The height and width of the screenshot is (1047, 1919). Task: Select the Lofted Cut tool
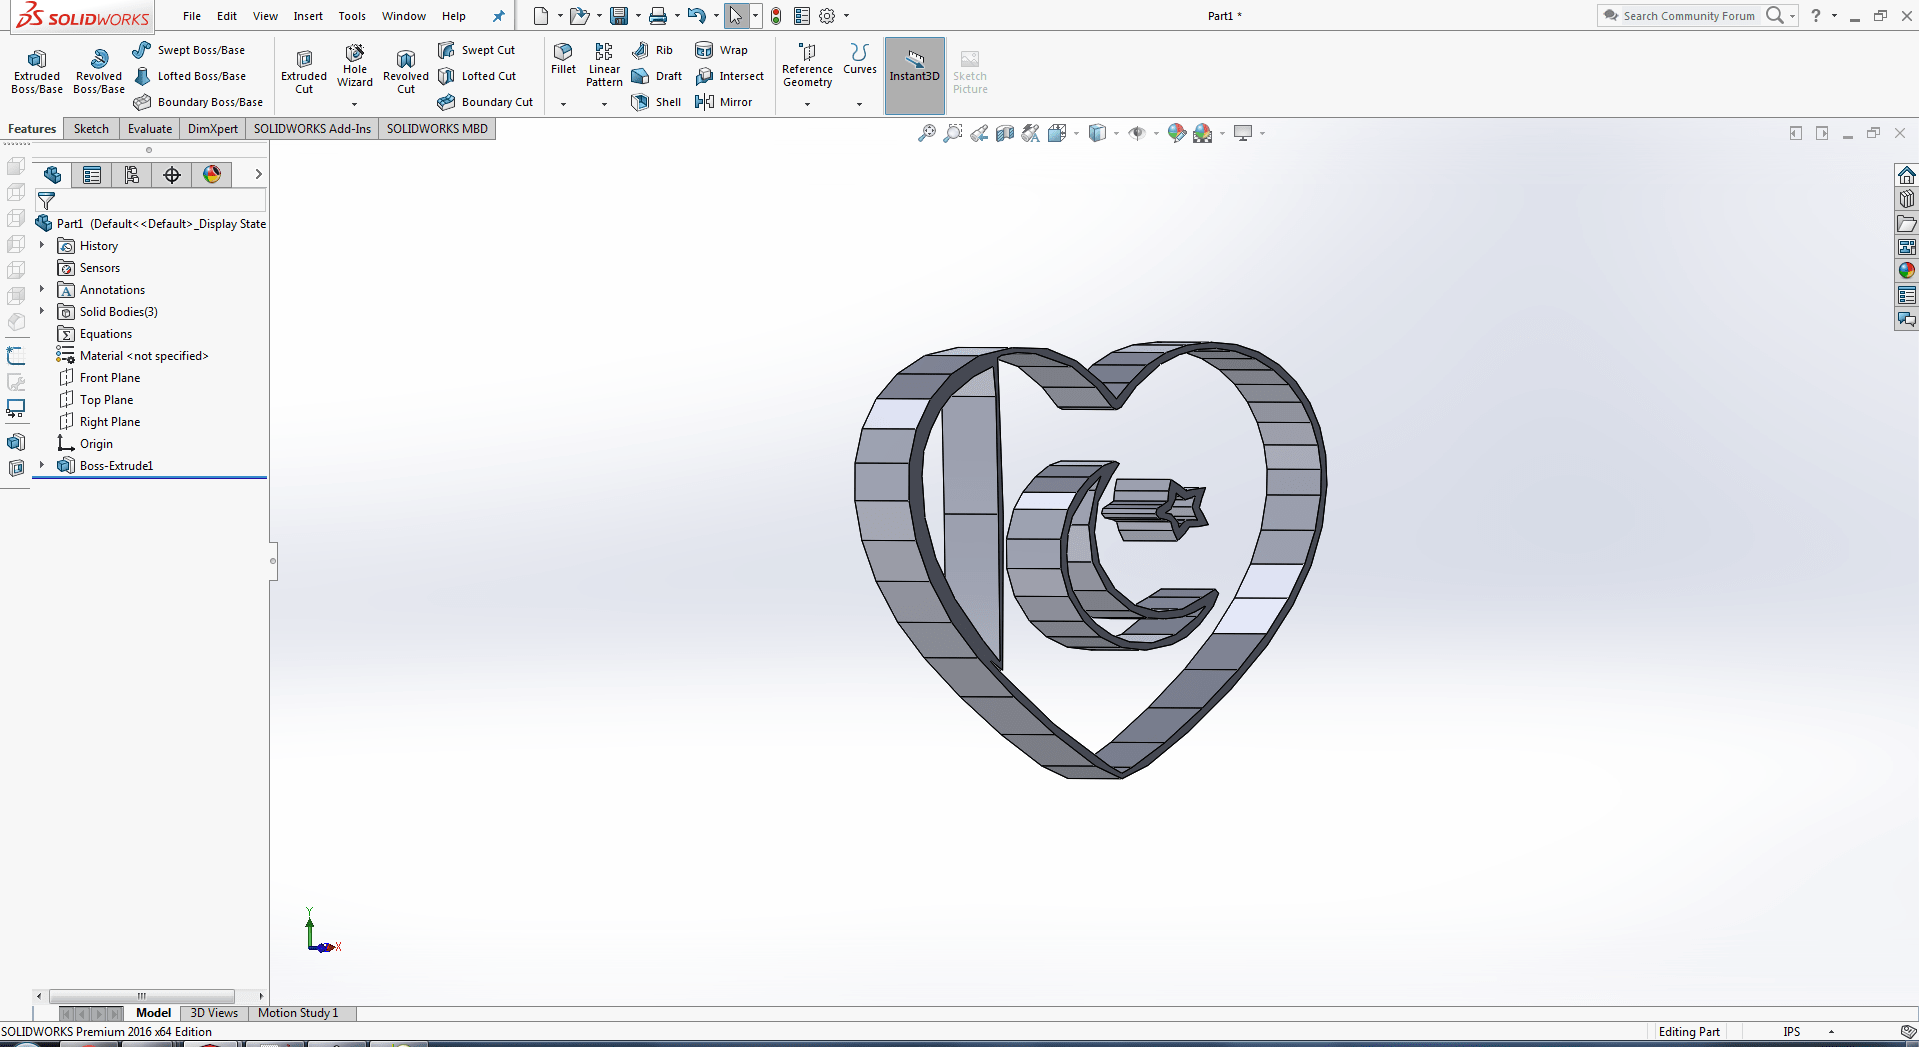coord(477,76)
